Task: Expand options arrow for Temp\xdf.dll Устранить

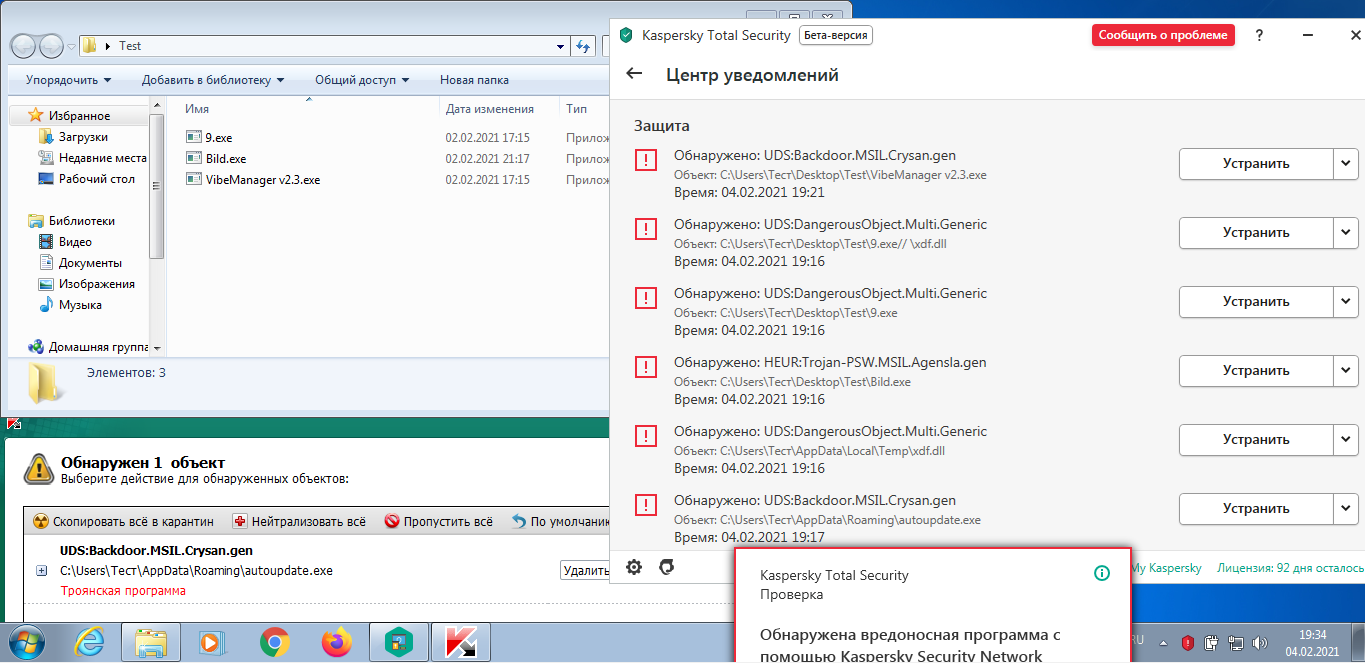Action: [x=1345, y=439]
